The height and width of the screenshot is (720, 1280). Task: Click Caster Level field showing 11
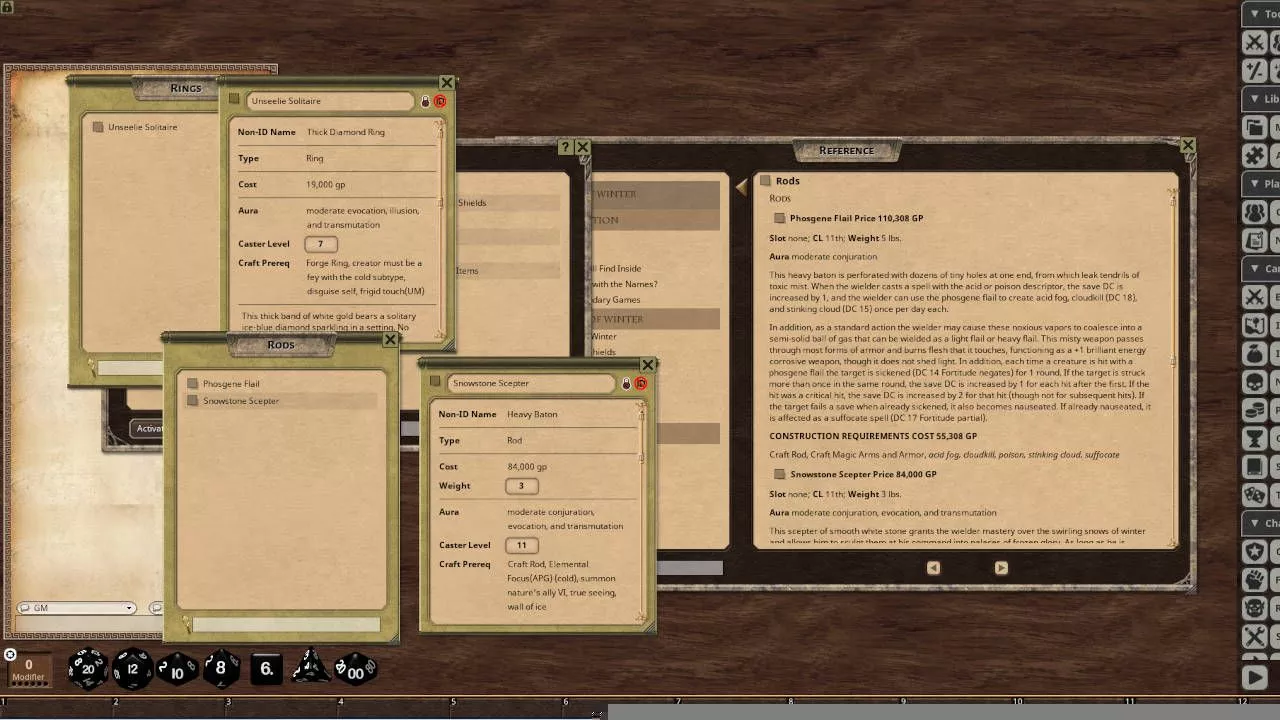pos(521,545)
